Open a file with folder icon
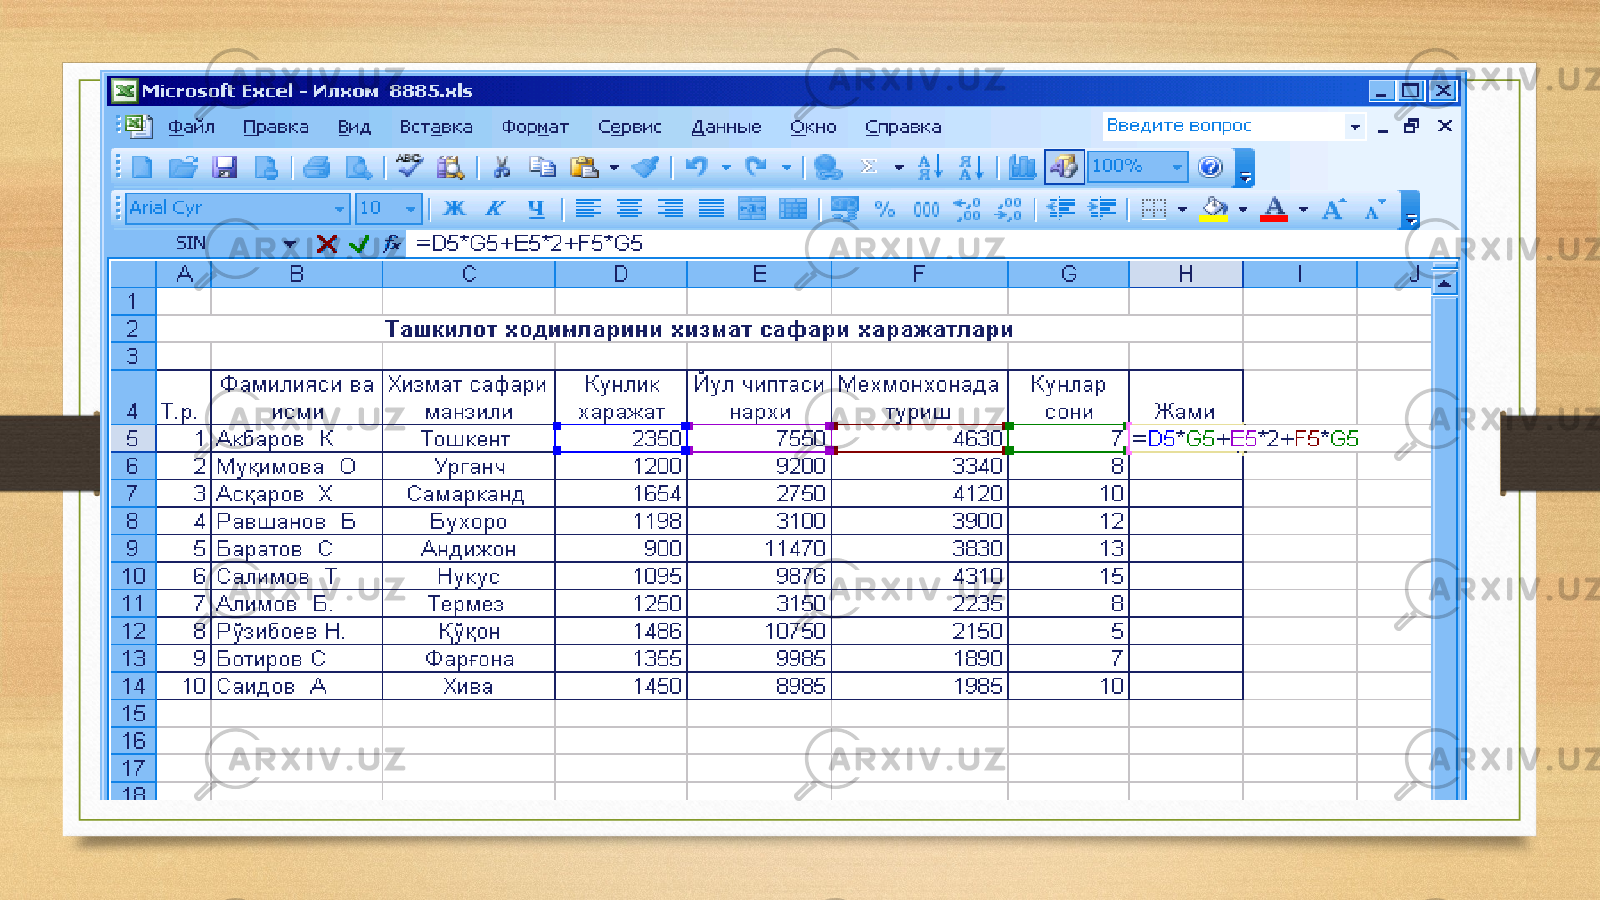The image size is (1600, 900). tap(183, 167)
